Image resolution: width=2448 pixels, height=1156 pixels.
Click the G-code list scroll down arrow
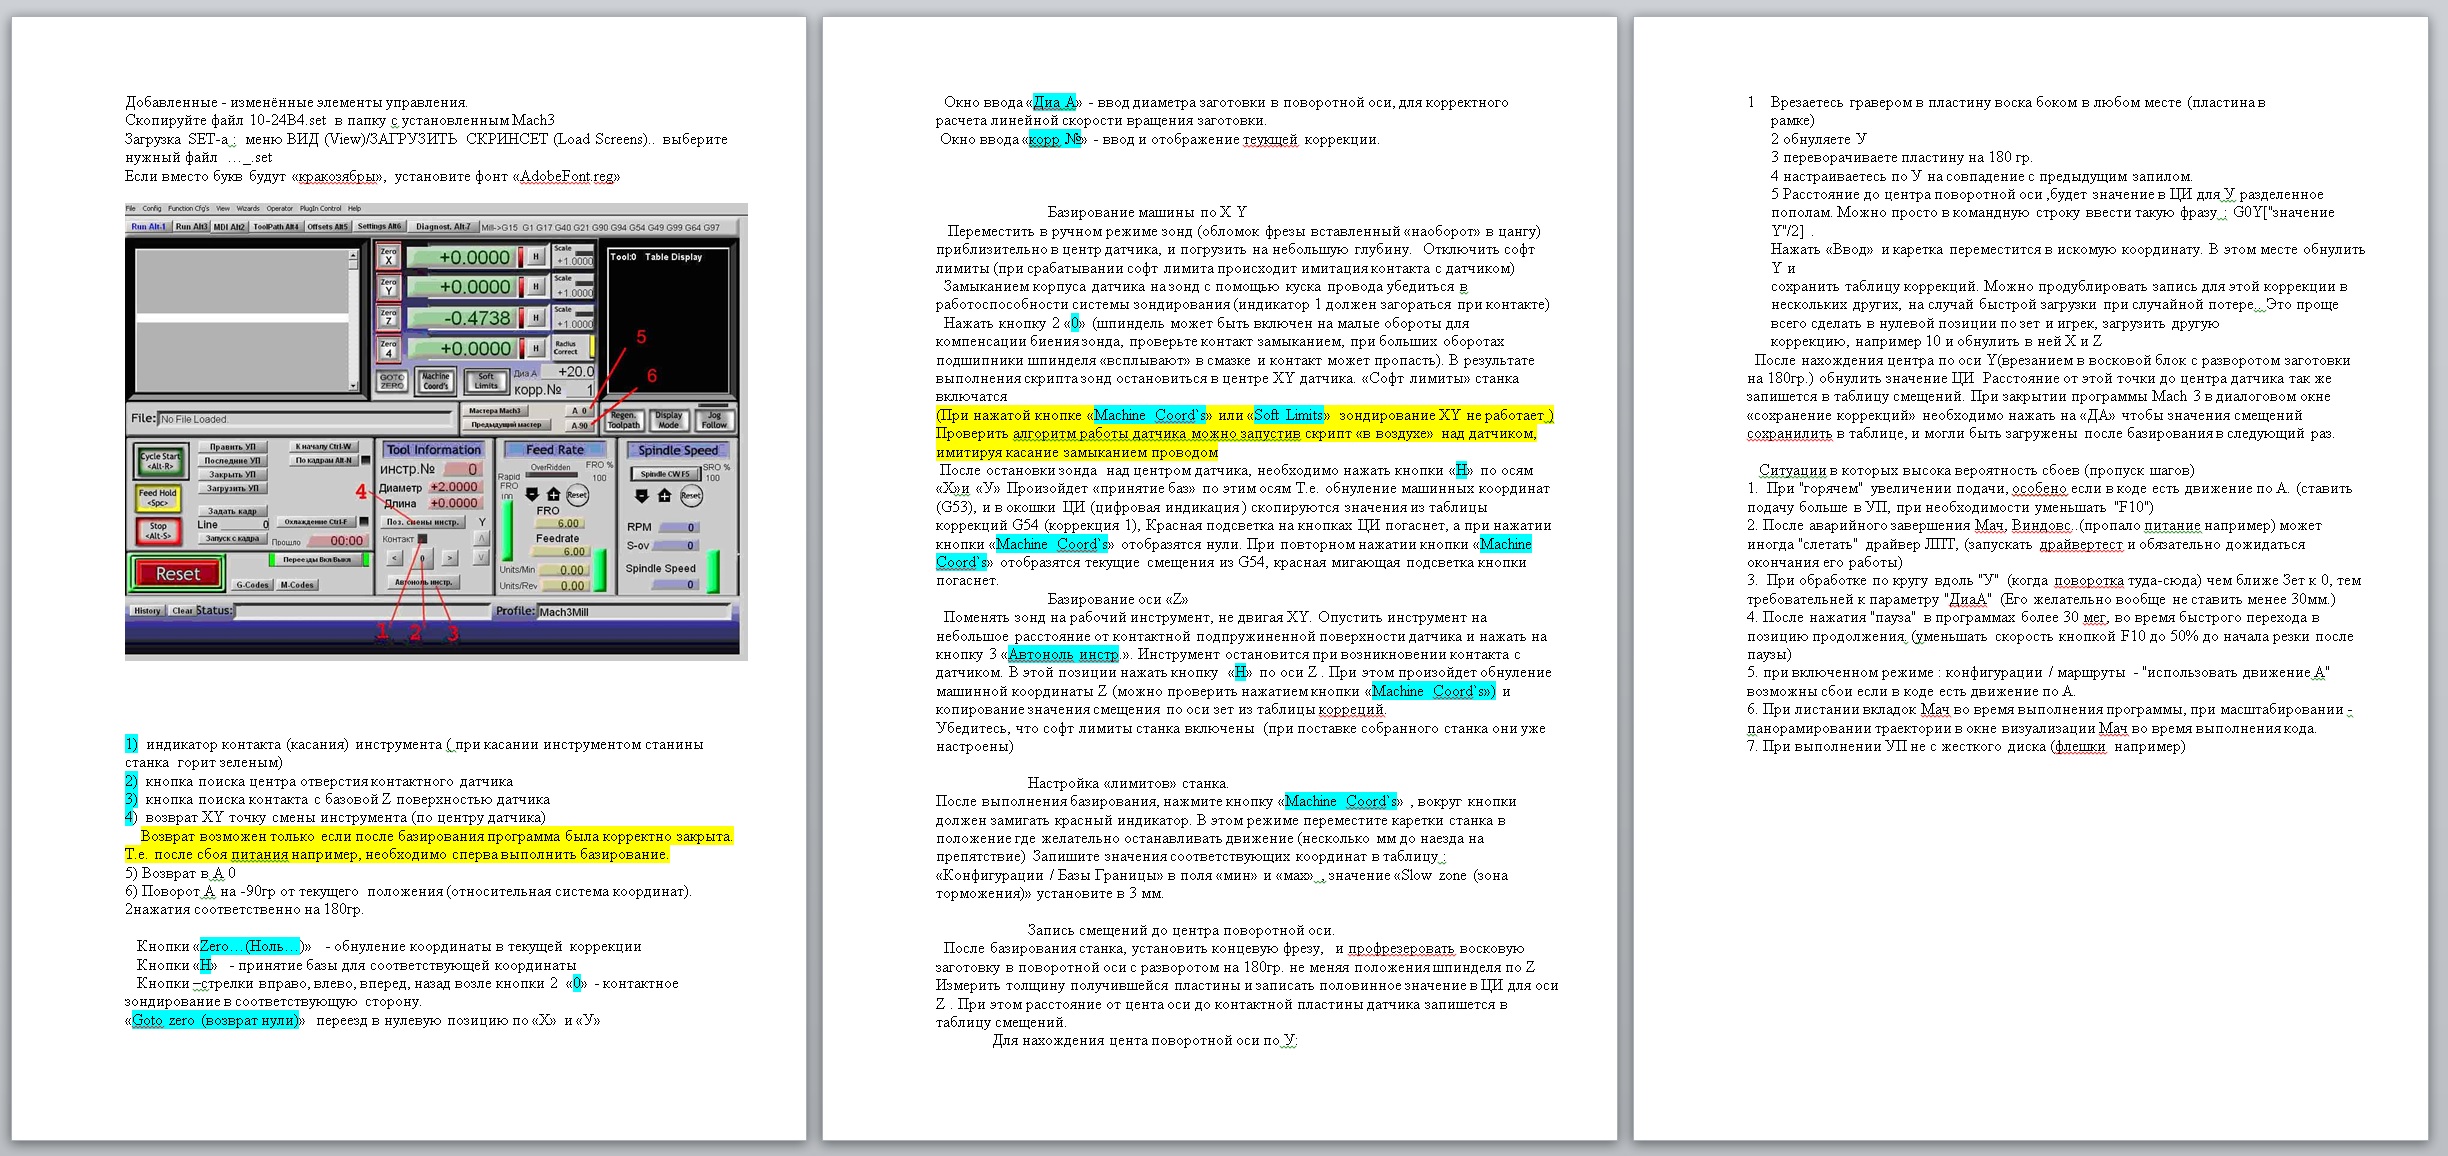click(353, 385)
